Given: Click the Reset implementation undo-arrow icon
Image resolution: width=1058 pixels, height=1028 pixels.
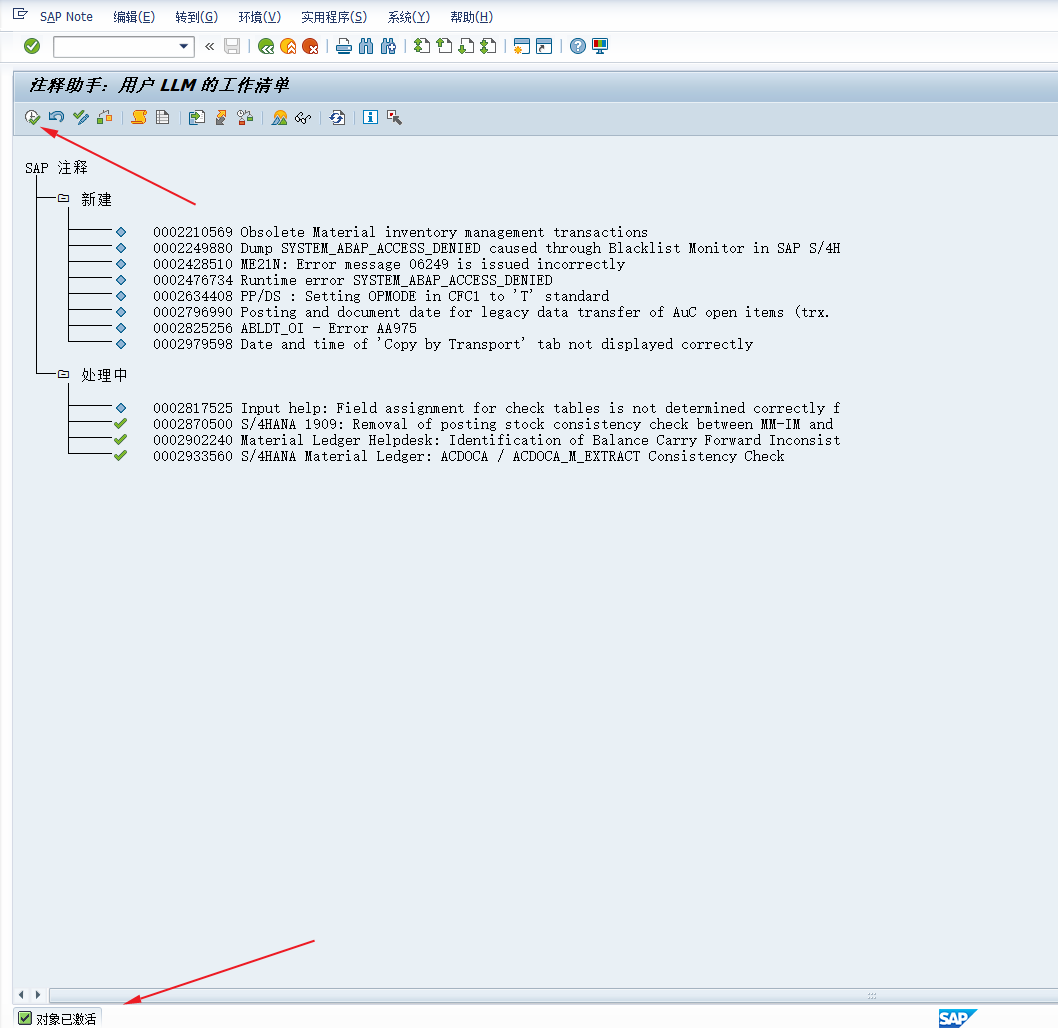Looking at the screenshot, I should pos(57,117).
